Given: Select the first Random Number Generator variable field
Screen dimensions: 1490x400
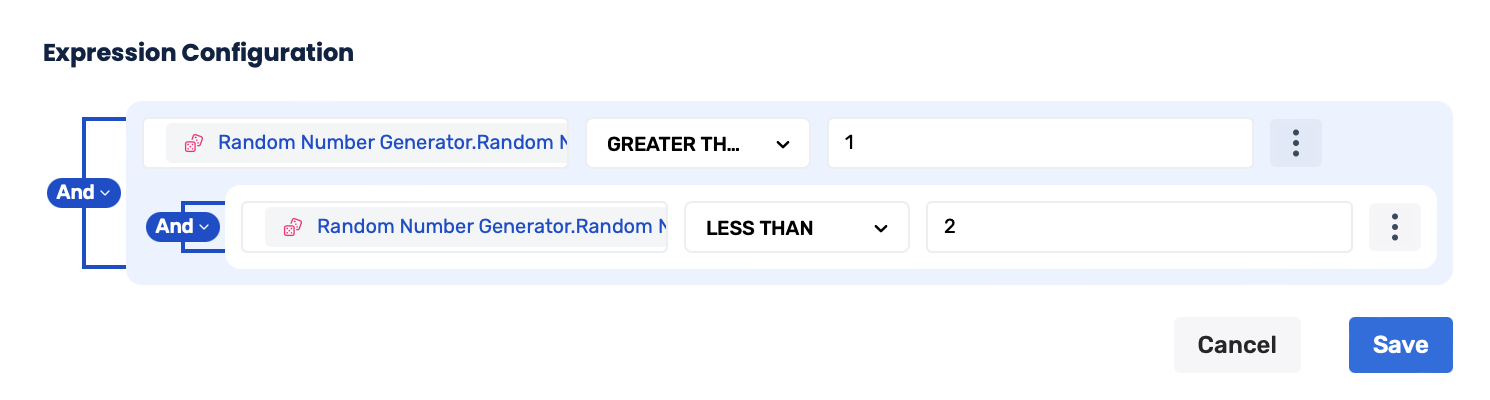Looking at the screenshot, I should tap(390, 143).
